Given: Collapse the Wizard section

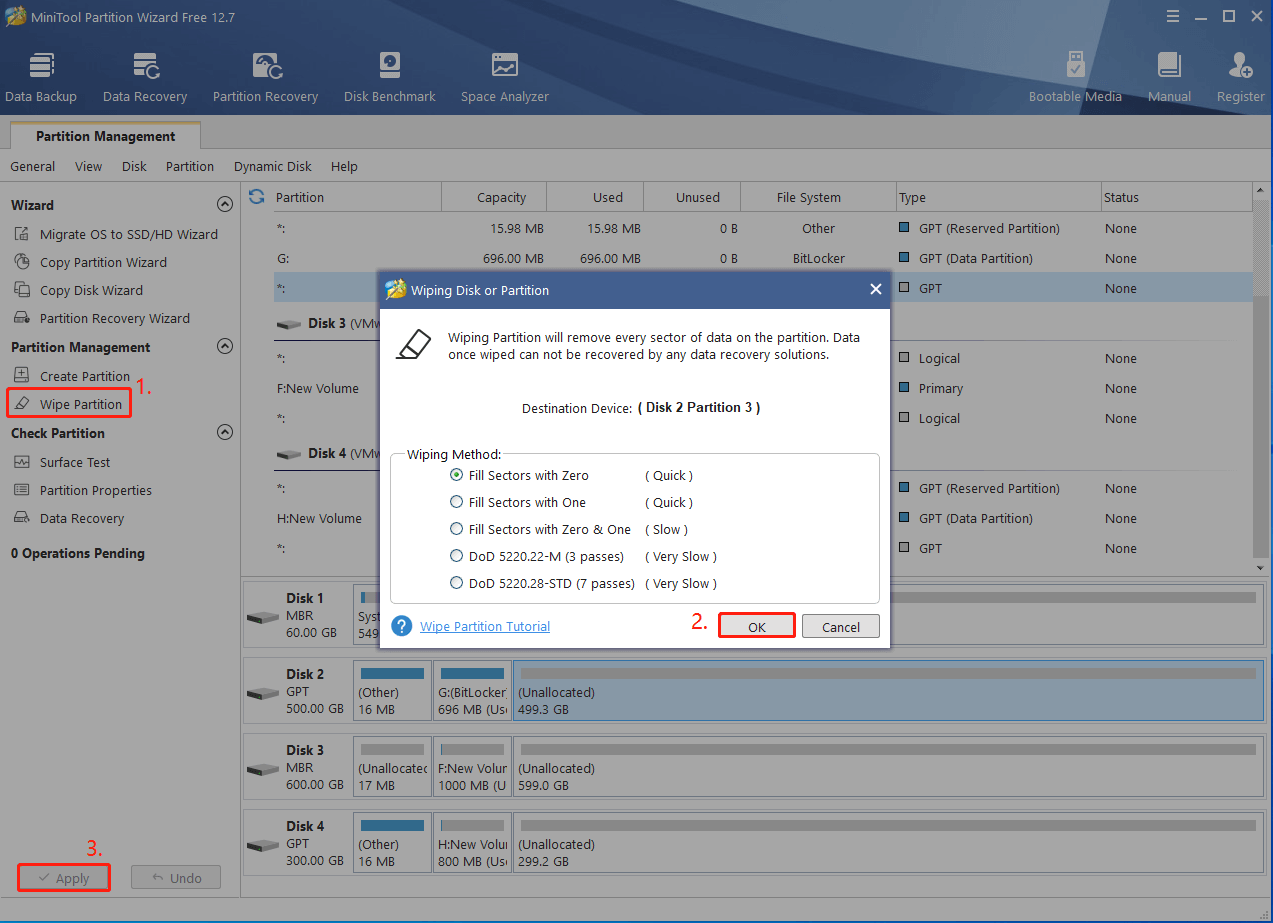Looking at the screenshot, I should coord(225,204).
